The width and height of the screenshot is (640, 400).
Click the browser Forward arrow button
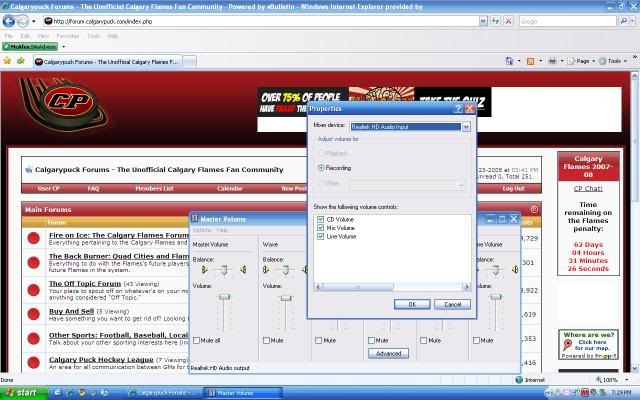pyautogui.click(x=22, y=21)
